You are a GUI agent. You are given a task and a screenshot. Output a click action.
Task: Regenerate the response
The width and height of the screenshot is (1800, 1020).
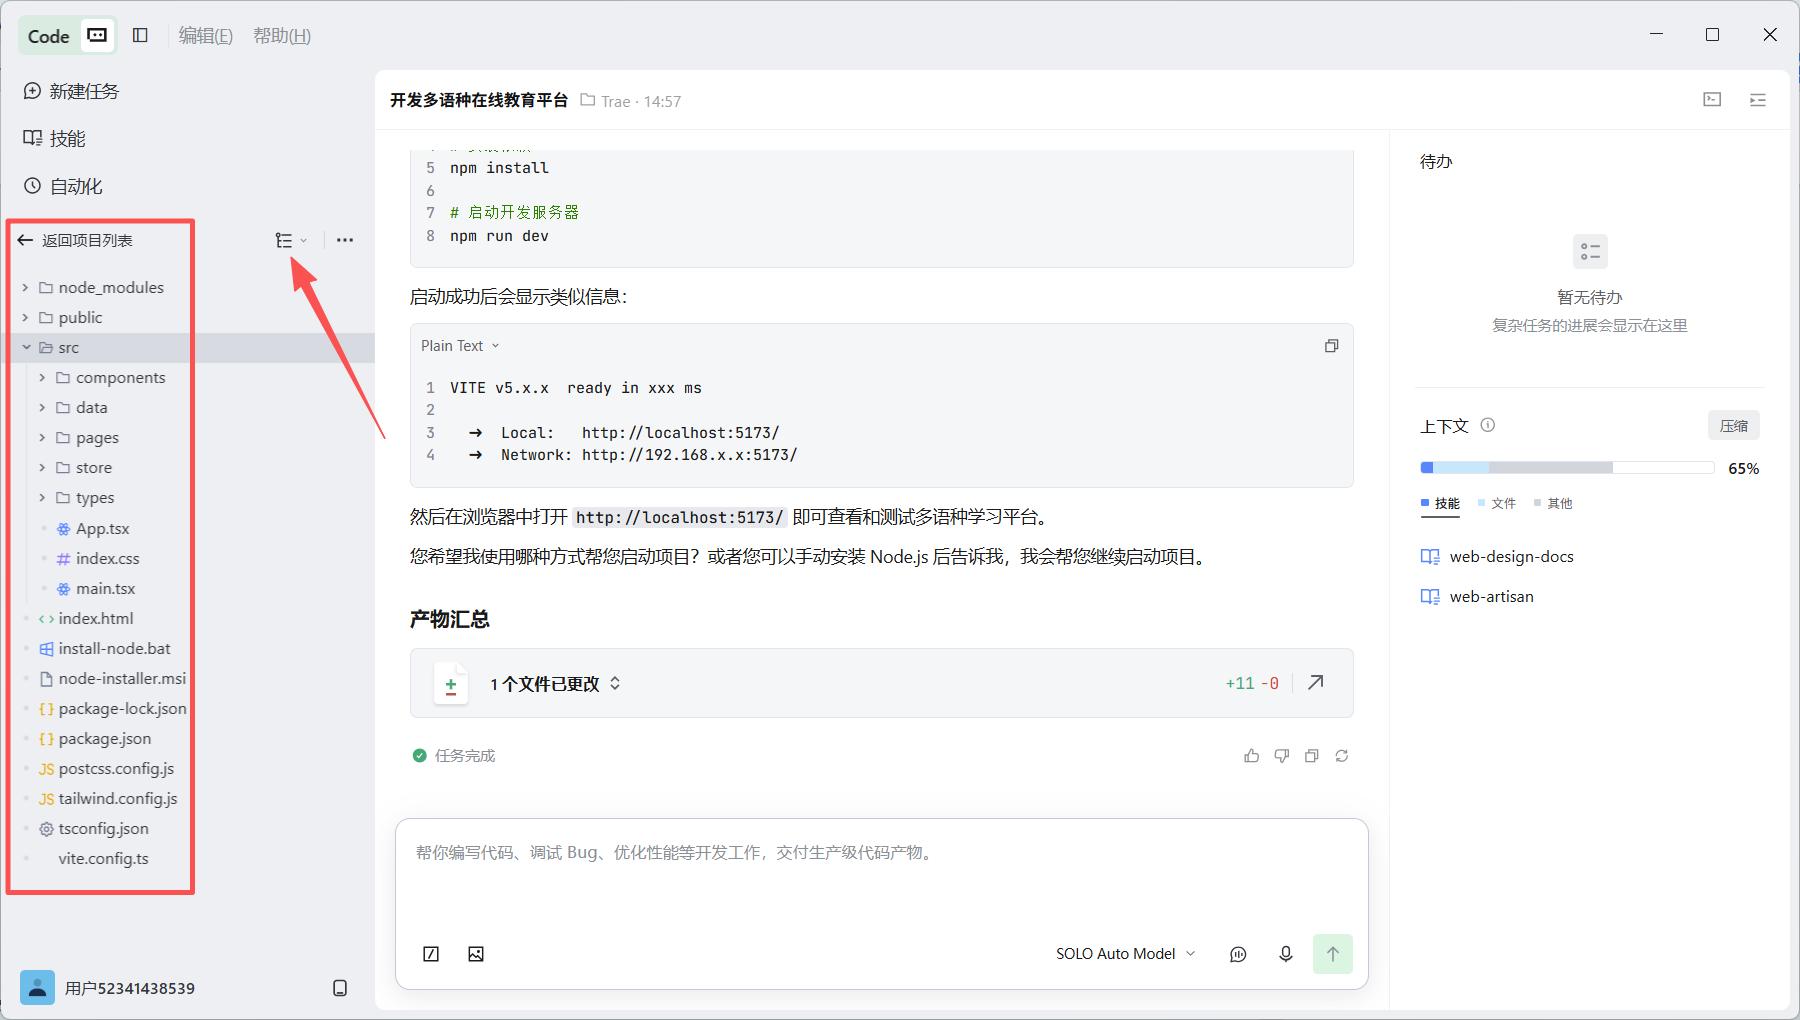[x=1342, y=756]
